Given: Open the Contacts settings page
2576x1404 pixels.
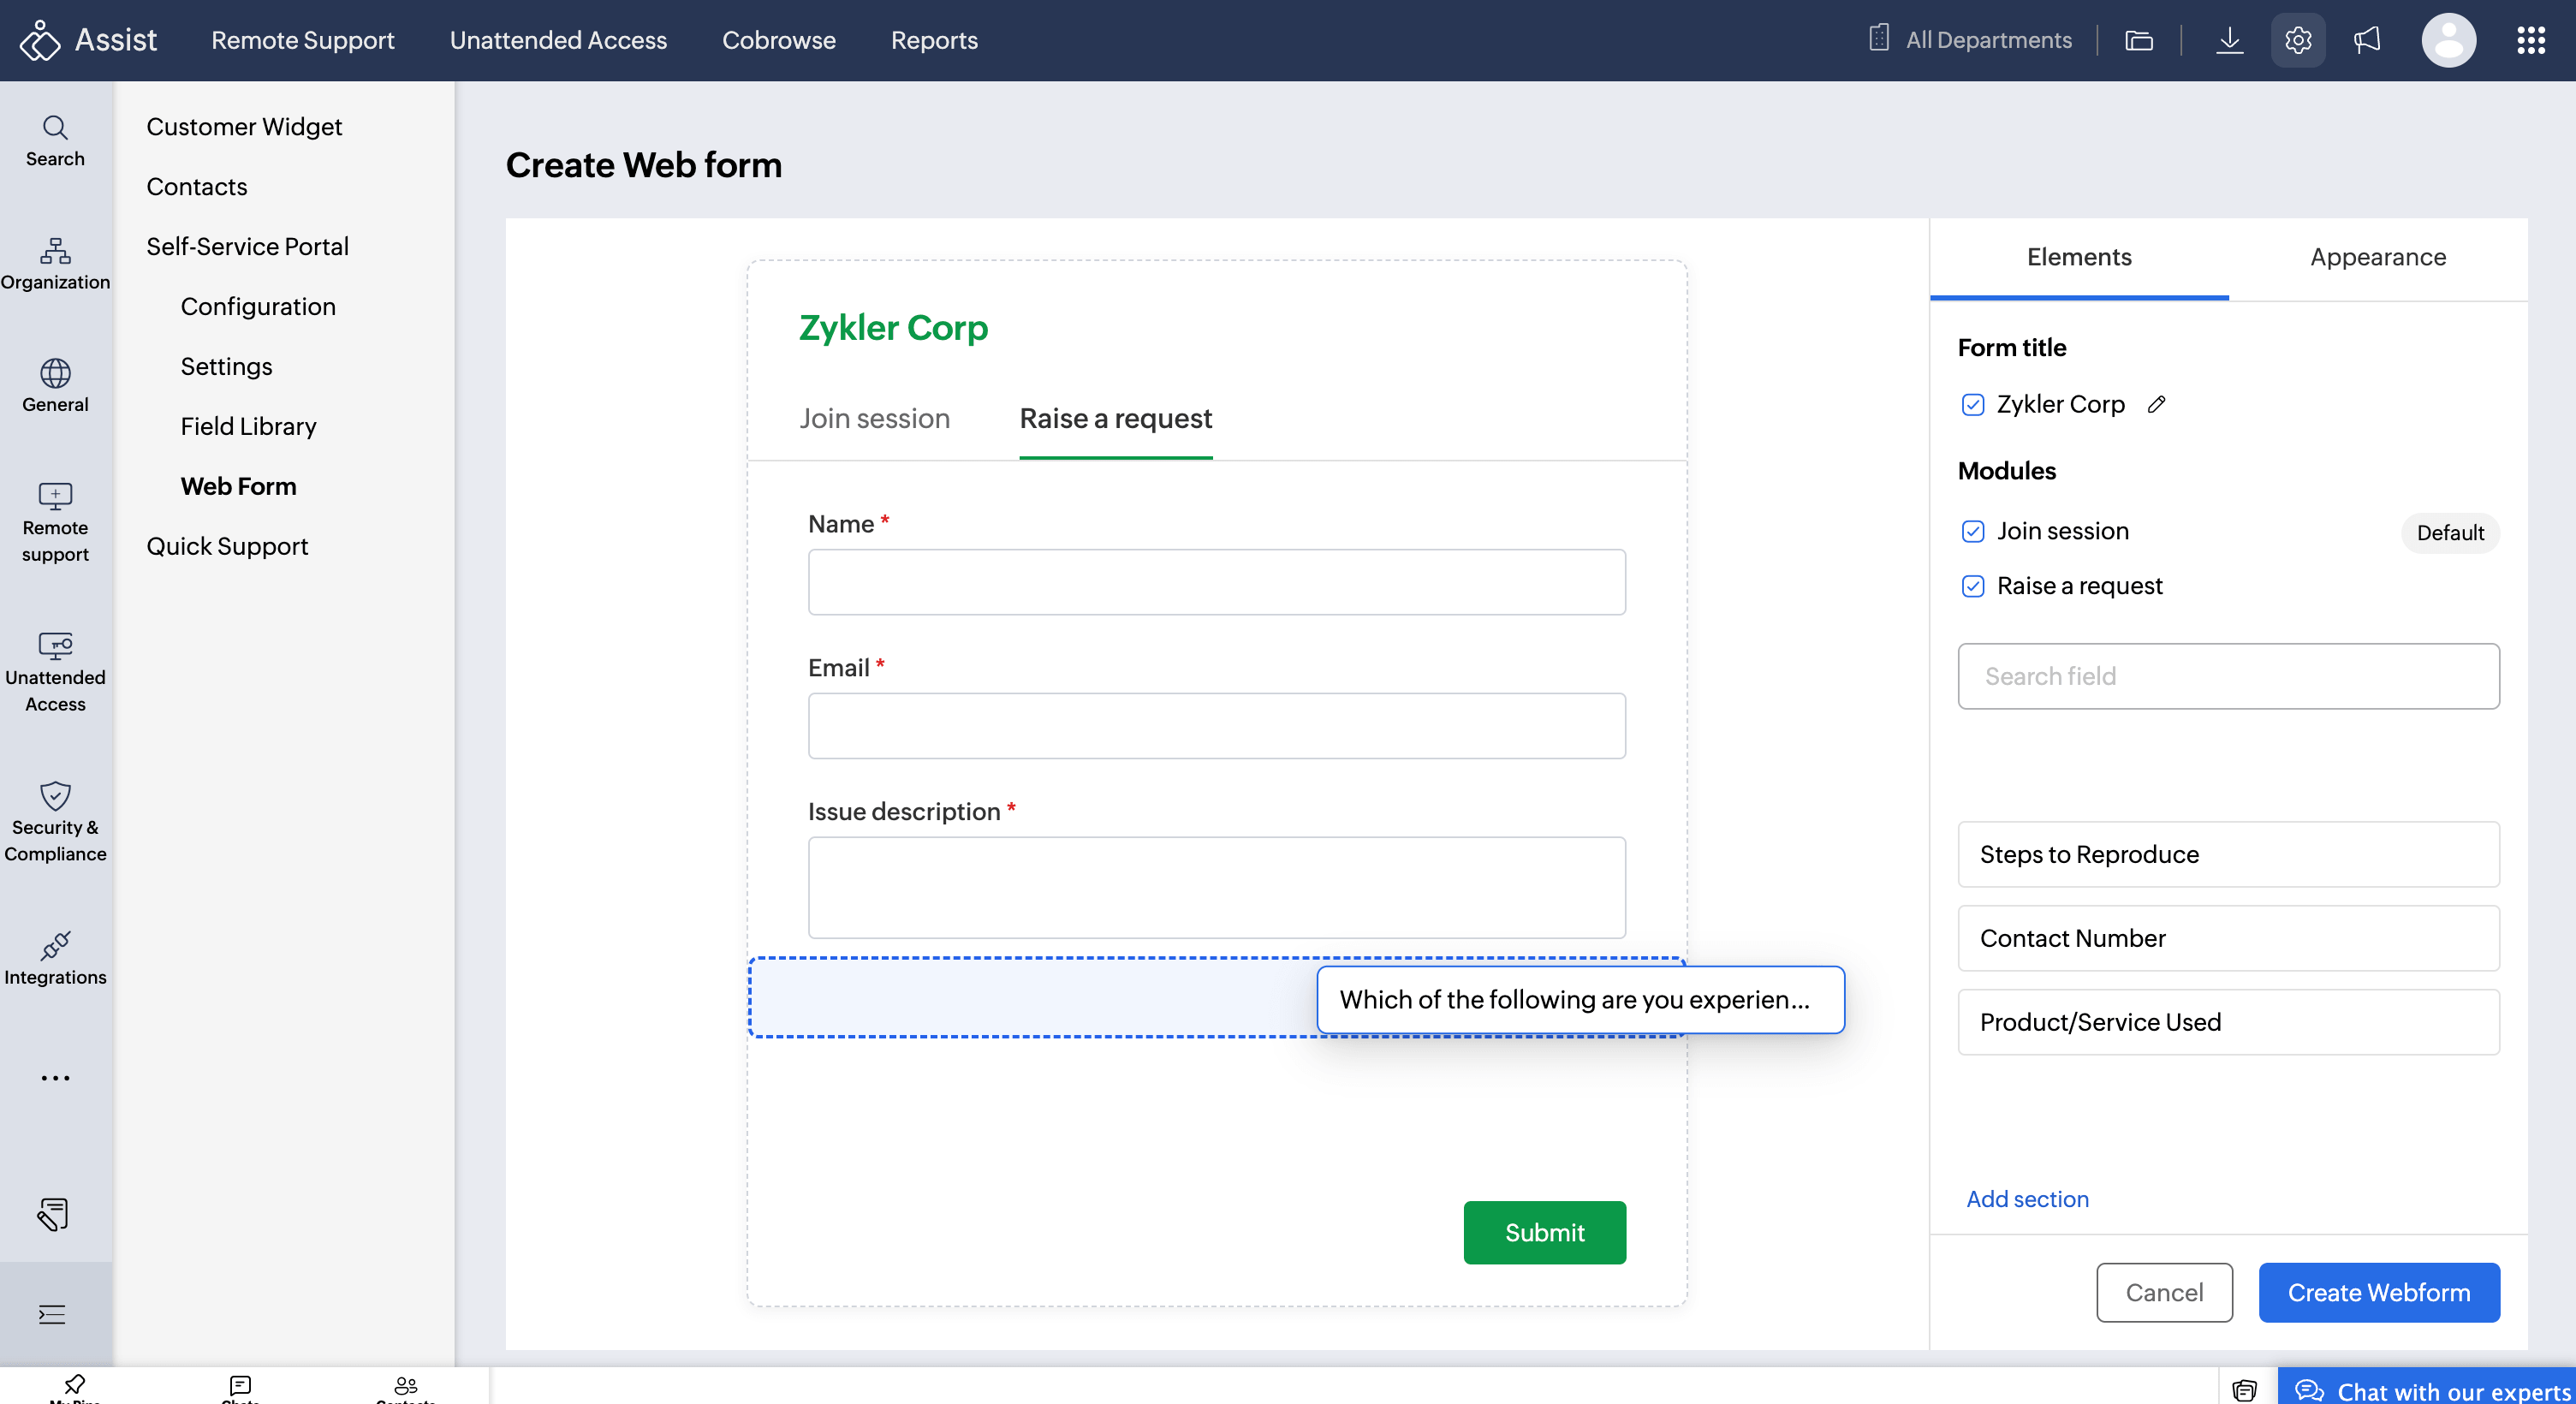Looking at the screenshot, I should pyautogui.click(x=197, y=187).
